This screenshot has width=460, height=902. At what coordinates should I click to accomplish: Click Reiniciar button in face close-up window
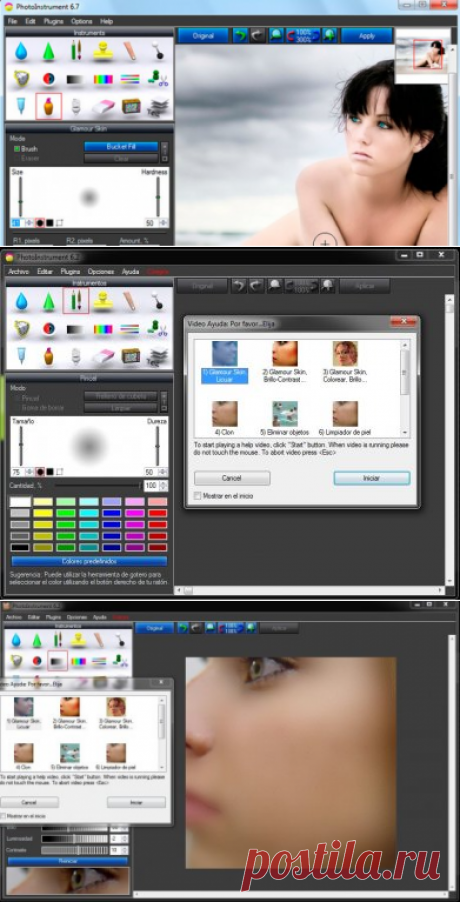coord(67,861)
